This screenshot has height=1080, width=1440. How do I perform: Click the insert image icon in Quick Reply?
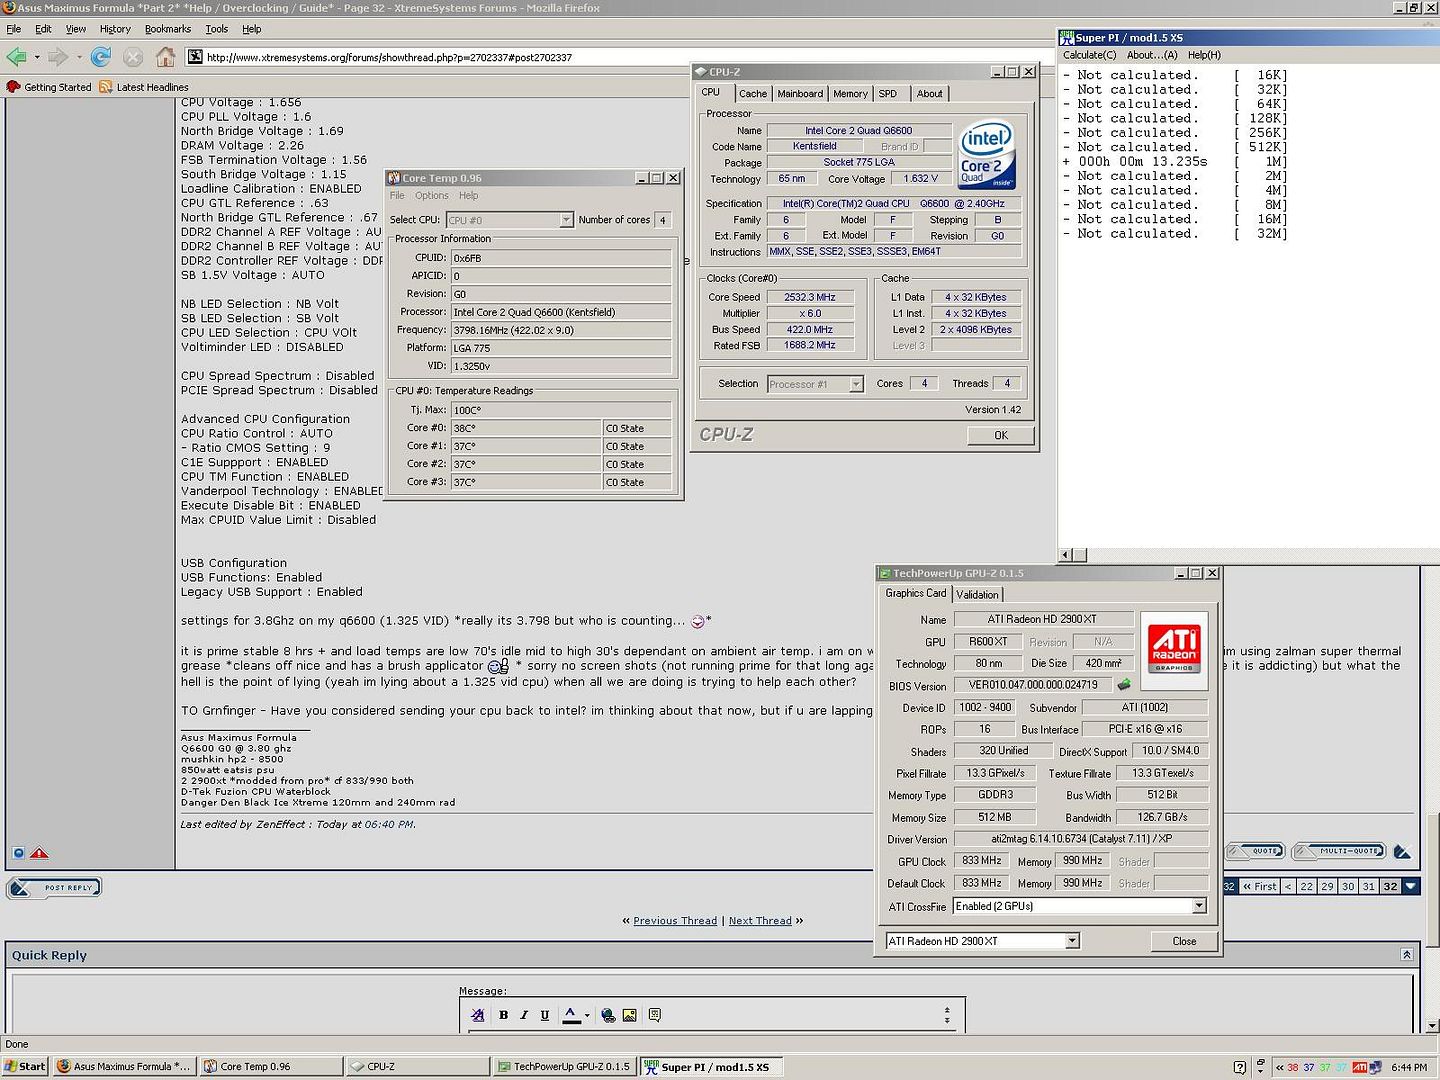(629, 1015)
